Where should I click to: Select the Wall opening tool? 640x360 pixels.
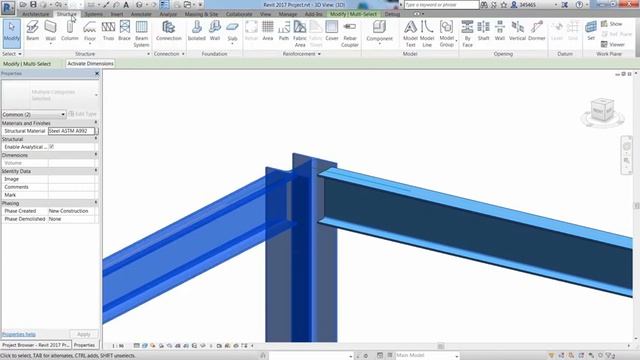500,31
